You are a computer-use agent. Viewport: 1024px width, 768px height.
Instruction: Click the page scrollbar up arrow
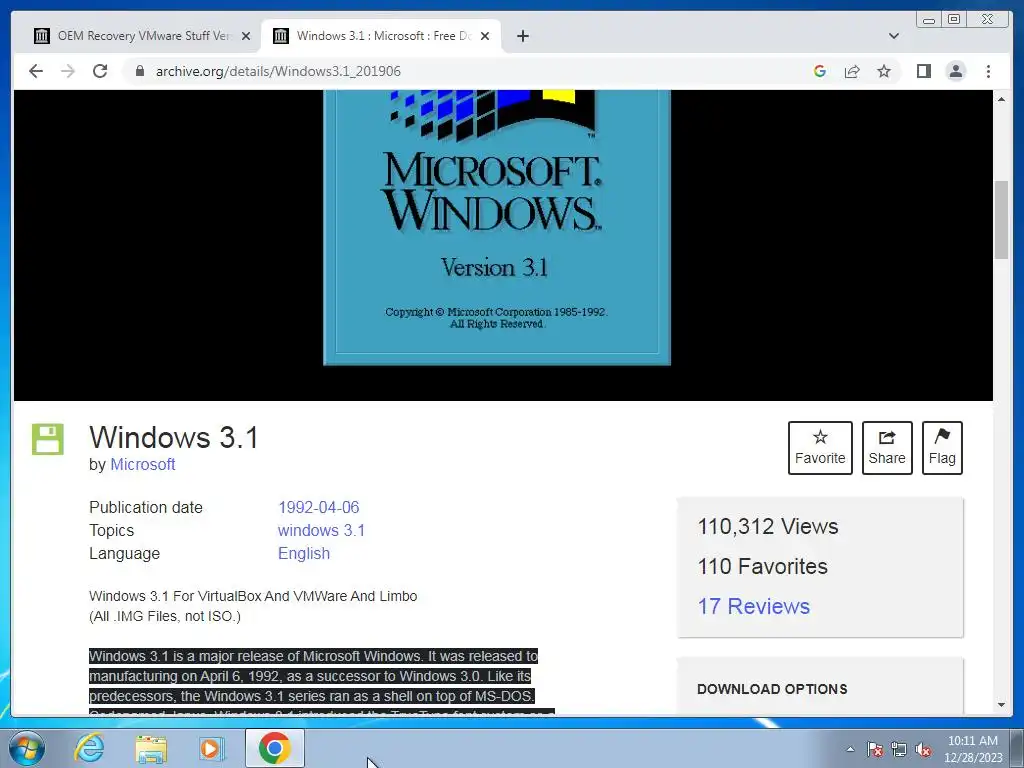click(x=1002, y=99)
